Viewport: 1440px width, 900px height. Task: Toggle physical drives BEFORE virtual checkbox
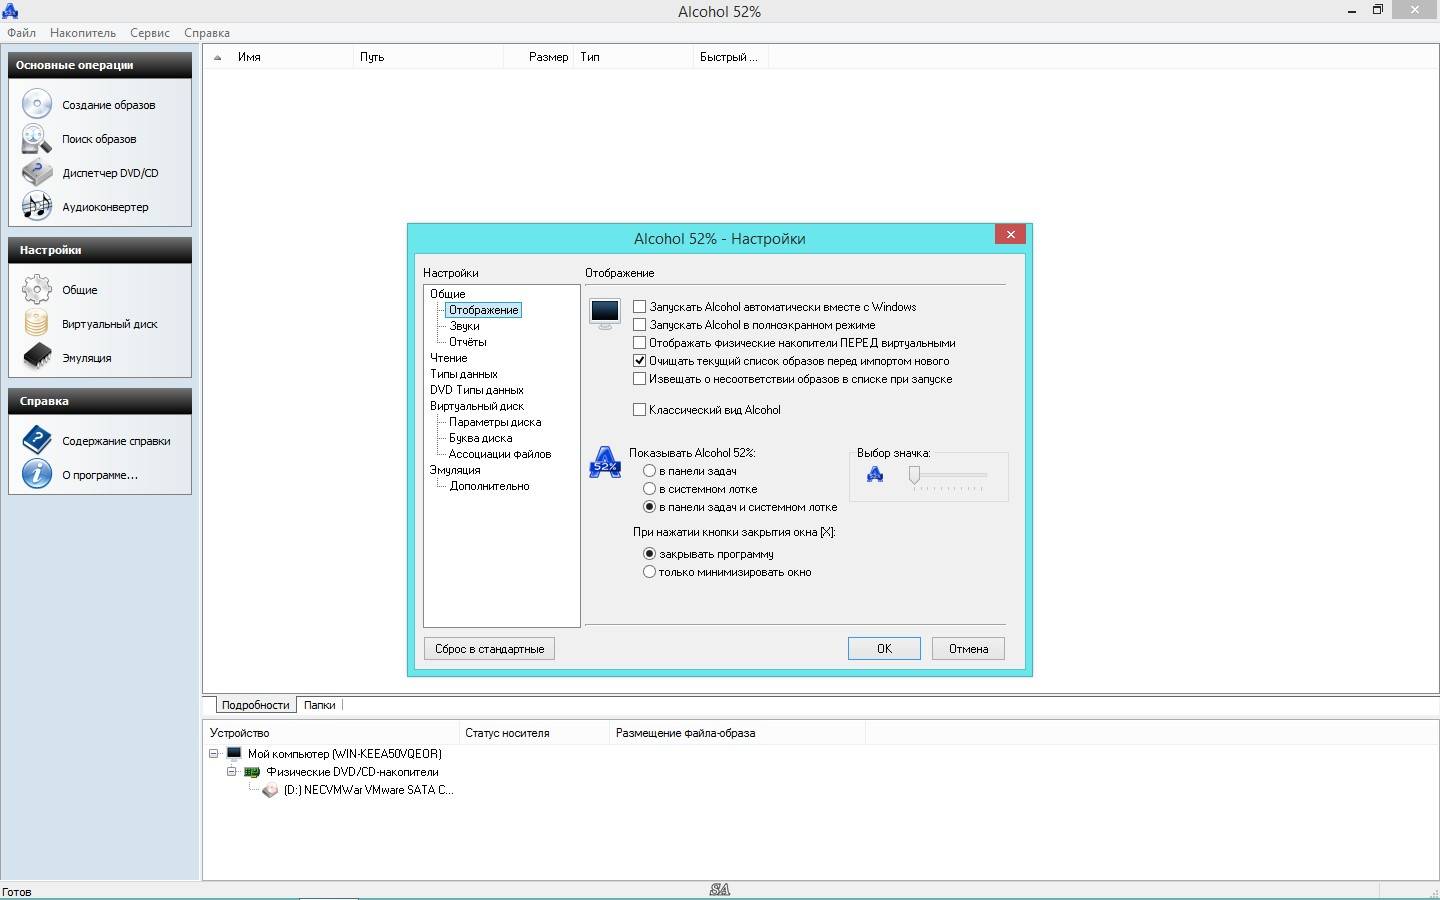[640, 343]
